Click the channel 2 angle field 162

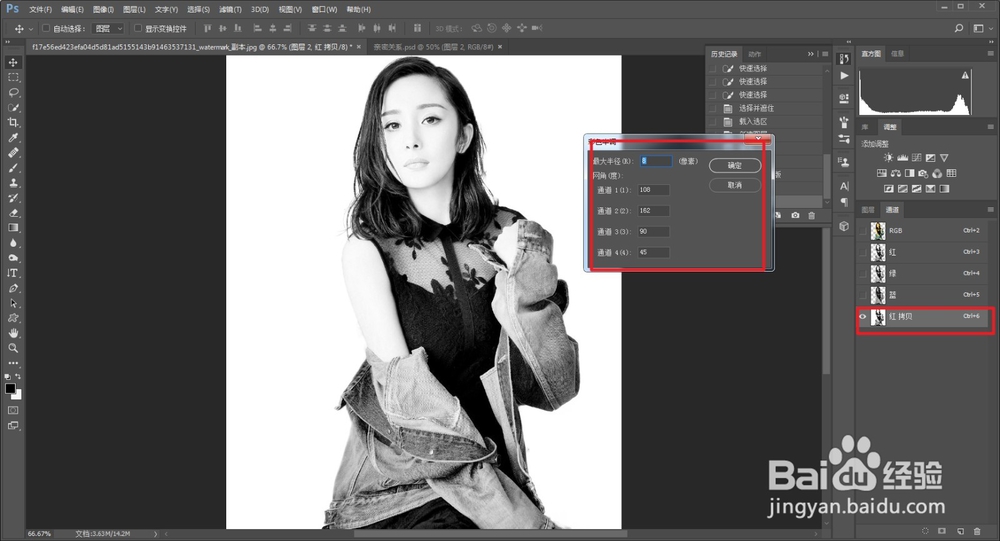coord(654,211)
